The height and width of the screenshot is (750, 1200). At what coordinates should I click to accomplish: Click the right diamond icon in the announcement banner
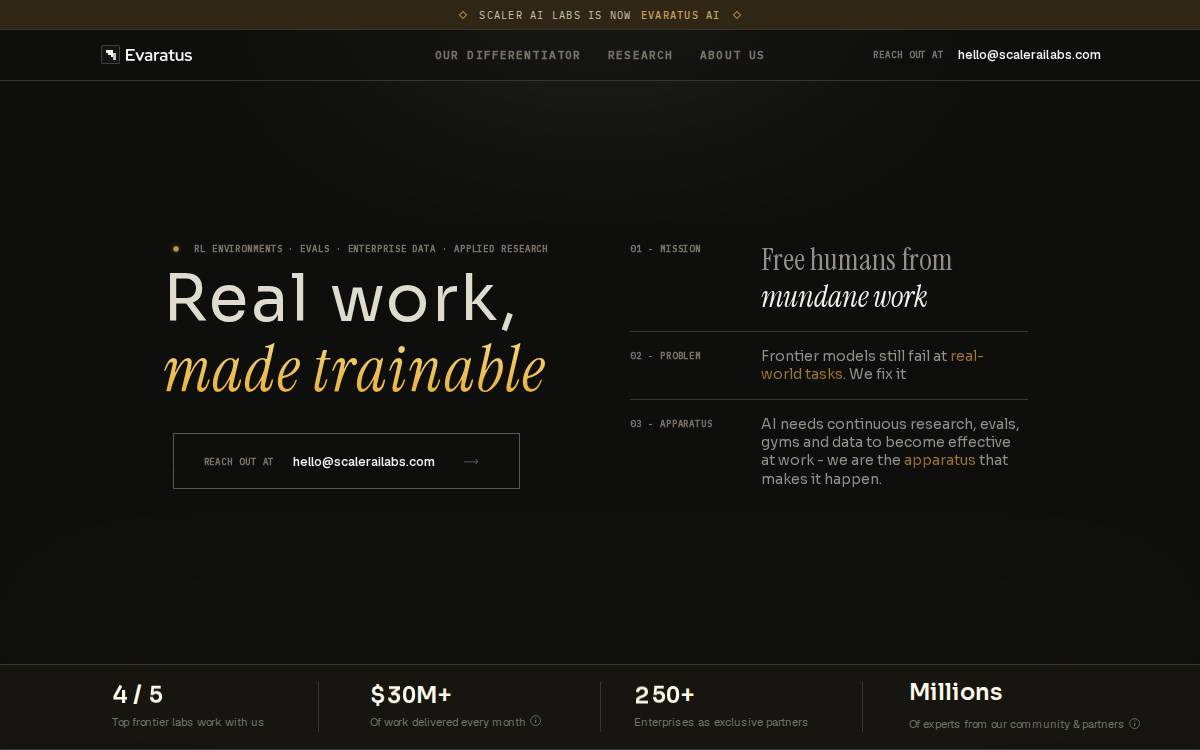click(x=737, y=15)
